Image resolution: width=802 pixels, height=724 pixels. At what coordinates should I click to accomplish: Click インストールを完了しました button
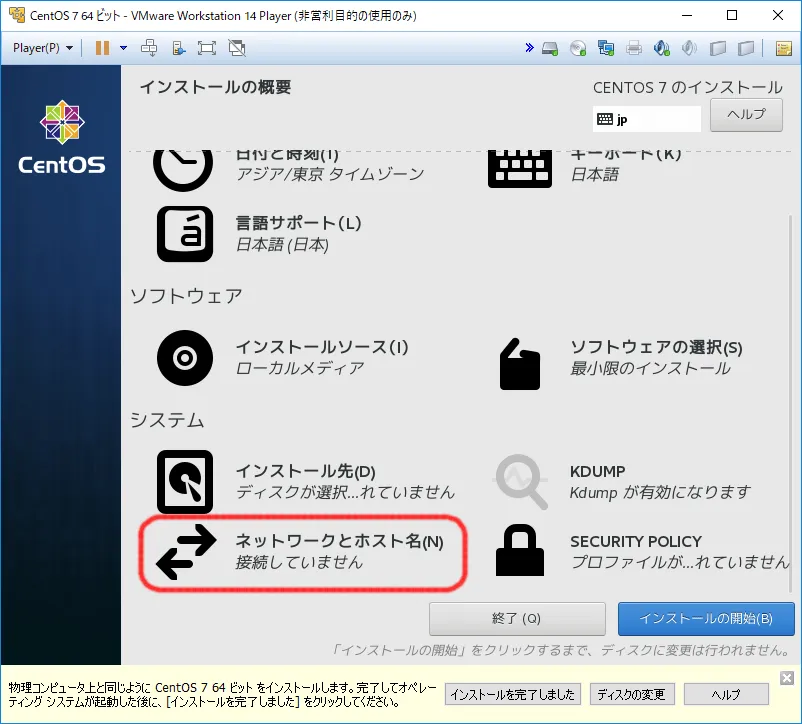513,694
